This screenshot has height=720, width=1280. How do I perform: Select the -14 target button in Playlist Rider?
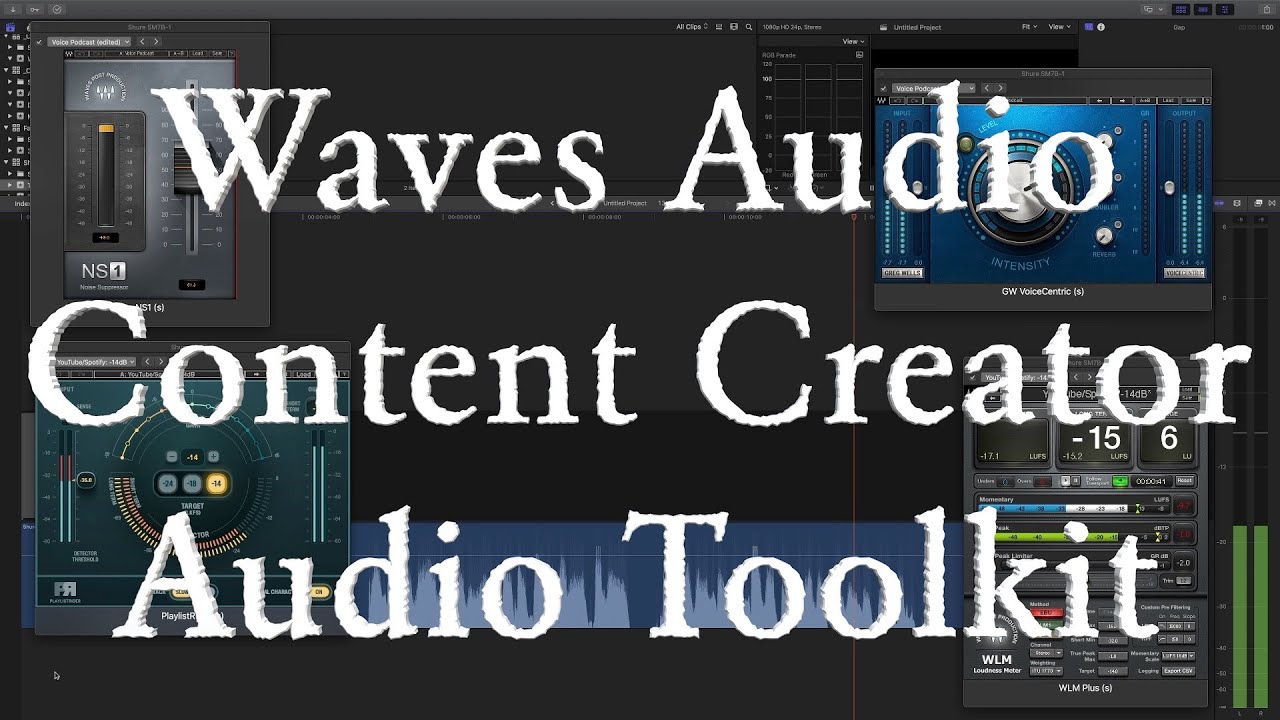pos(216,484)
